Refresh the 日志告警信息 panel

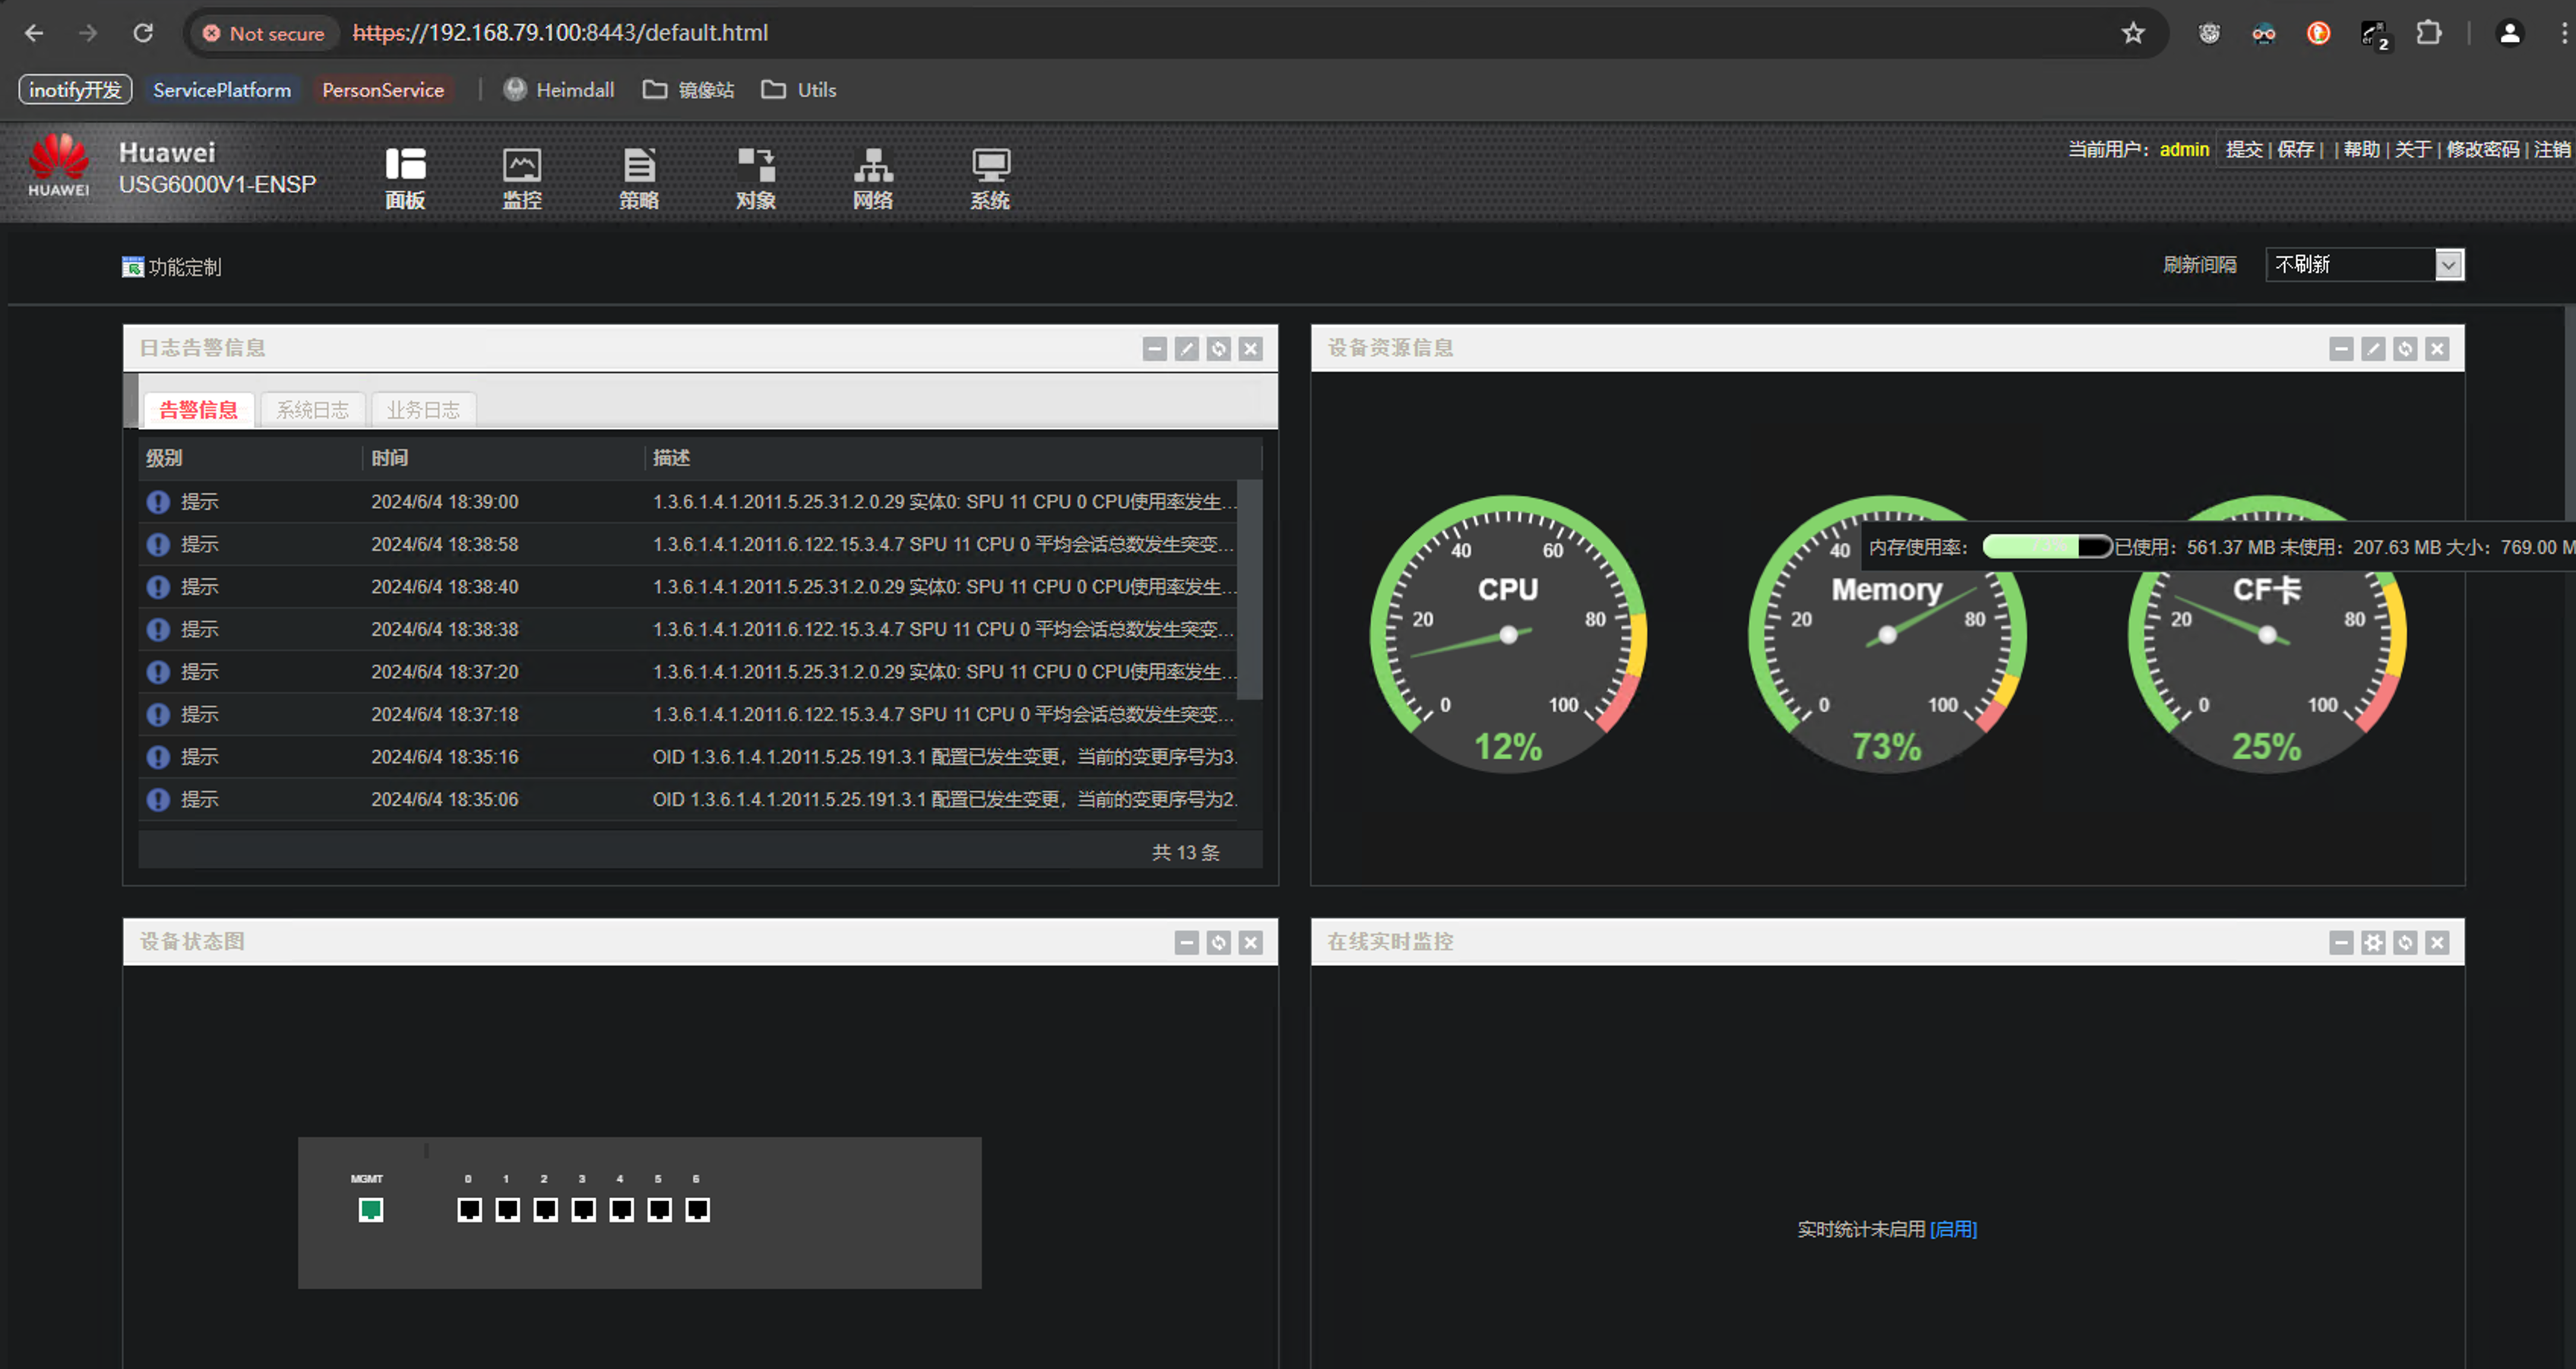point(1219,349)
